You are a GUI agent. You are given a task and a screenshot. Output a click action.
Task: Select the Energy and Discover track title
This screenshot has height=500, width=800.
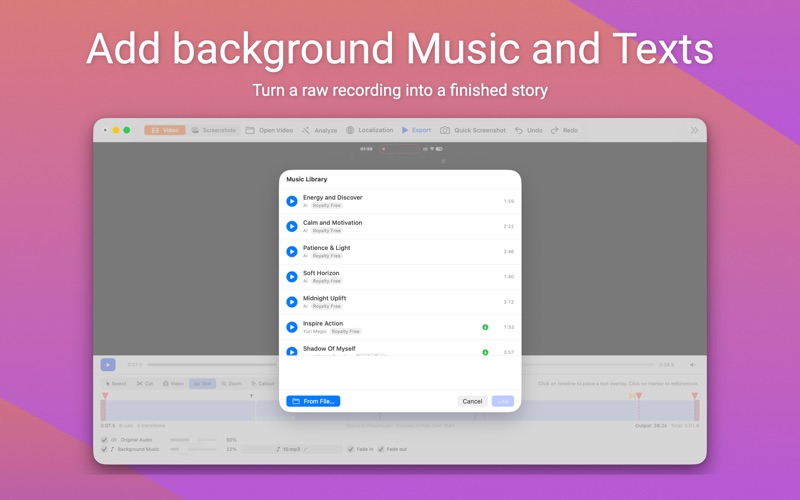pos(333,197)
